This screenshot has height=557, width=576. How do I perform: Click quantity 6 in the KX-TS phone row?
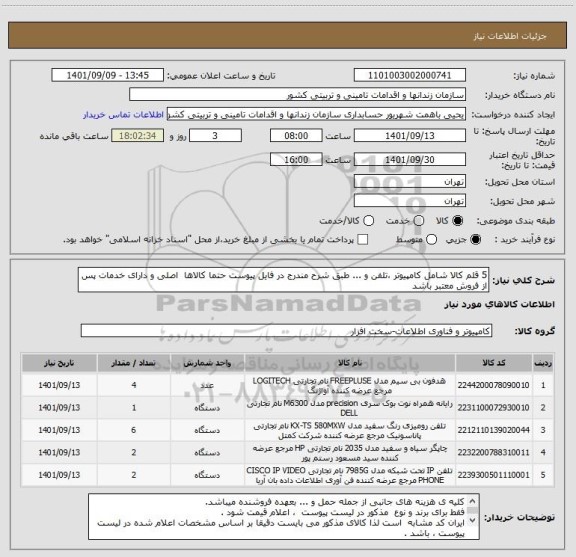[134, 430]
